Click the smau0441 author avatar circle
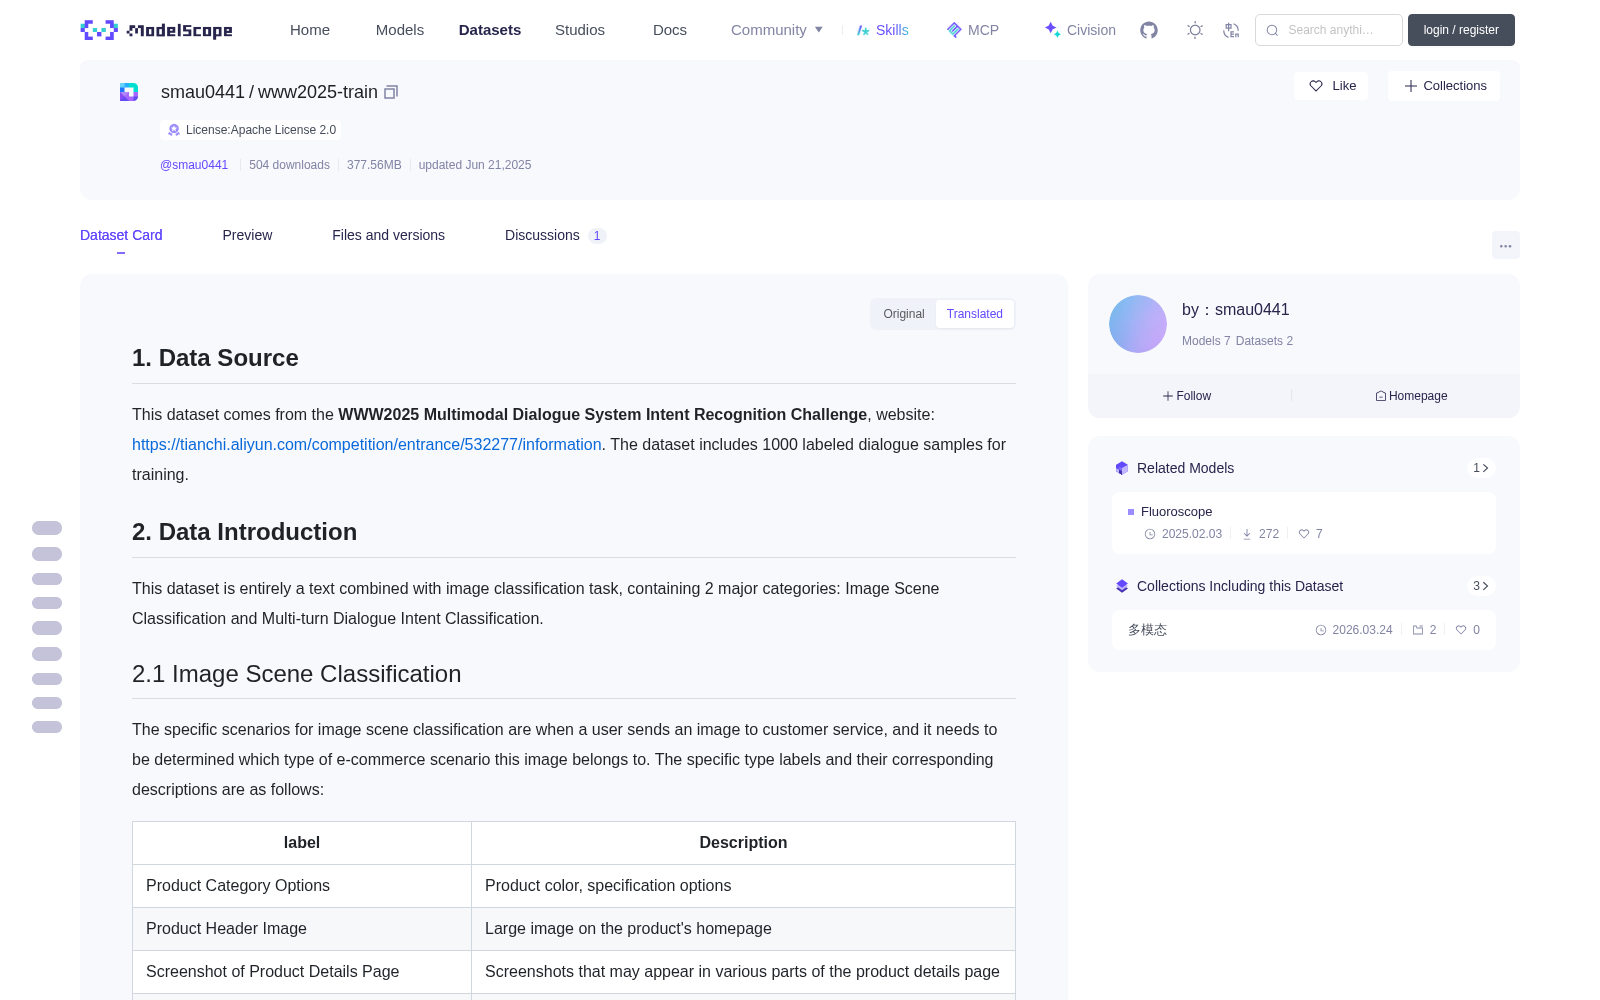 (1138, 324)
